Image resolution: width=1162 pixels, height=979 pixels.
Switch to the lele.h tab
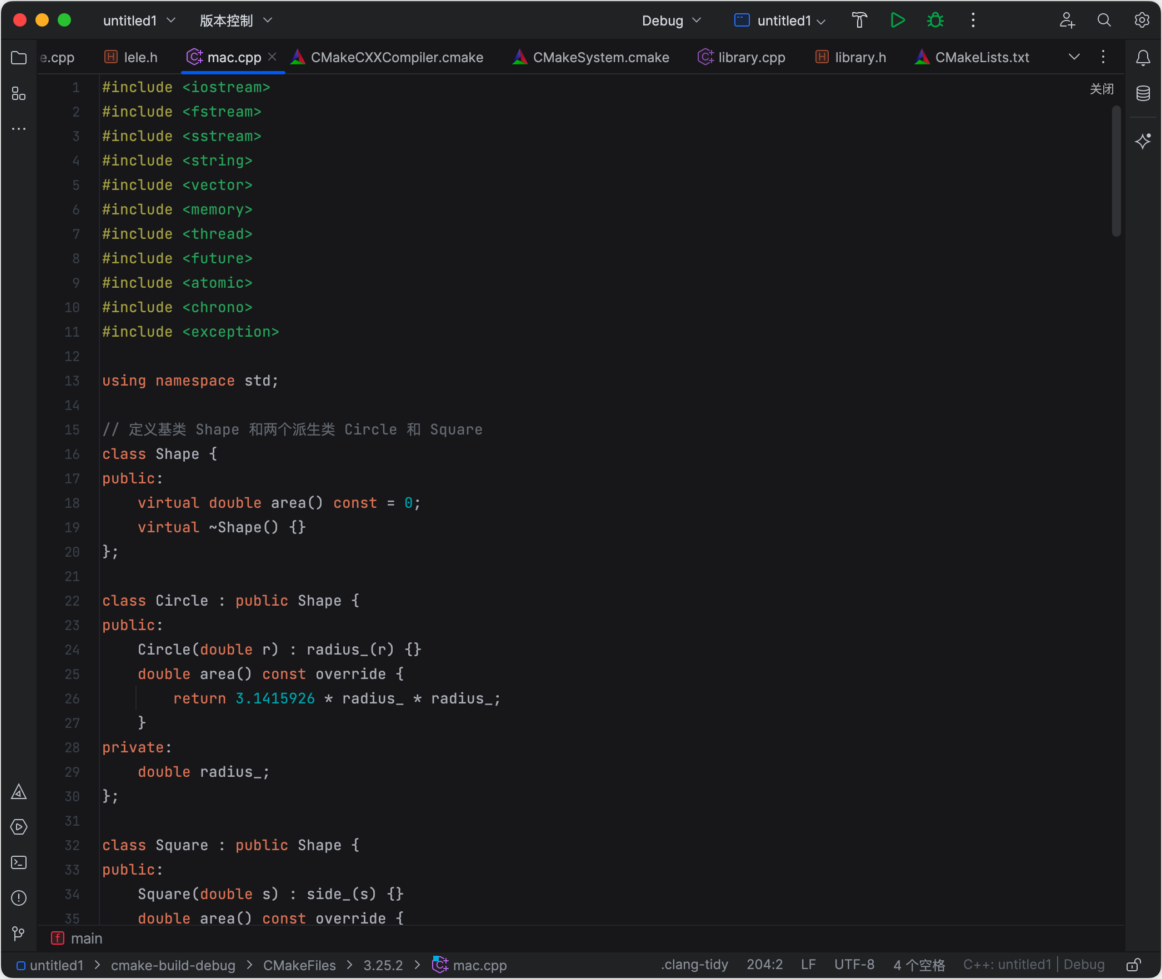click(131, 57)
